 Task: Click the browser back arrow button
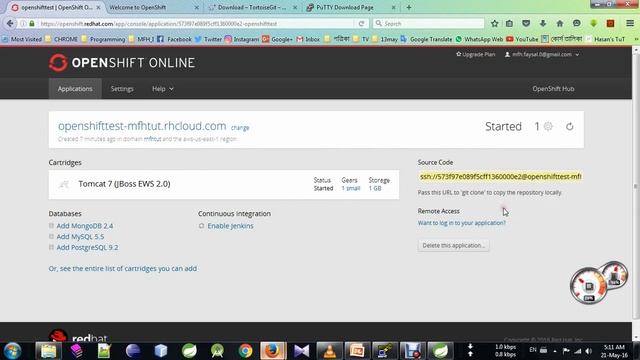pyautogui.click(x=10, y=24)
